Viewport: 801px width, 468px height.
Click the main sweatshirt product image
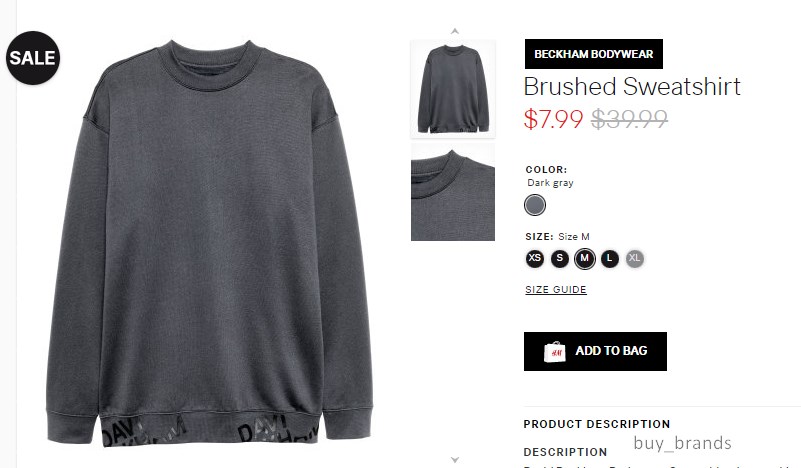pos(209,243)
